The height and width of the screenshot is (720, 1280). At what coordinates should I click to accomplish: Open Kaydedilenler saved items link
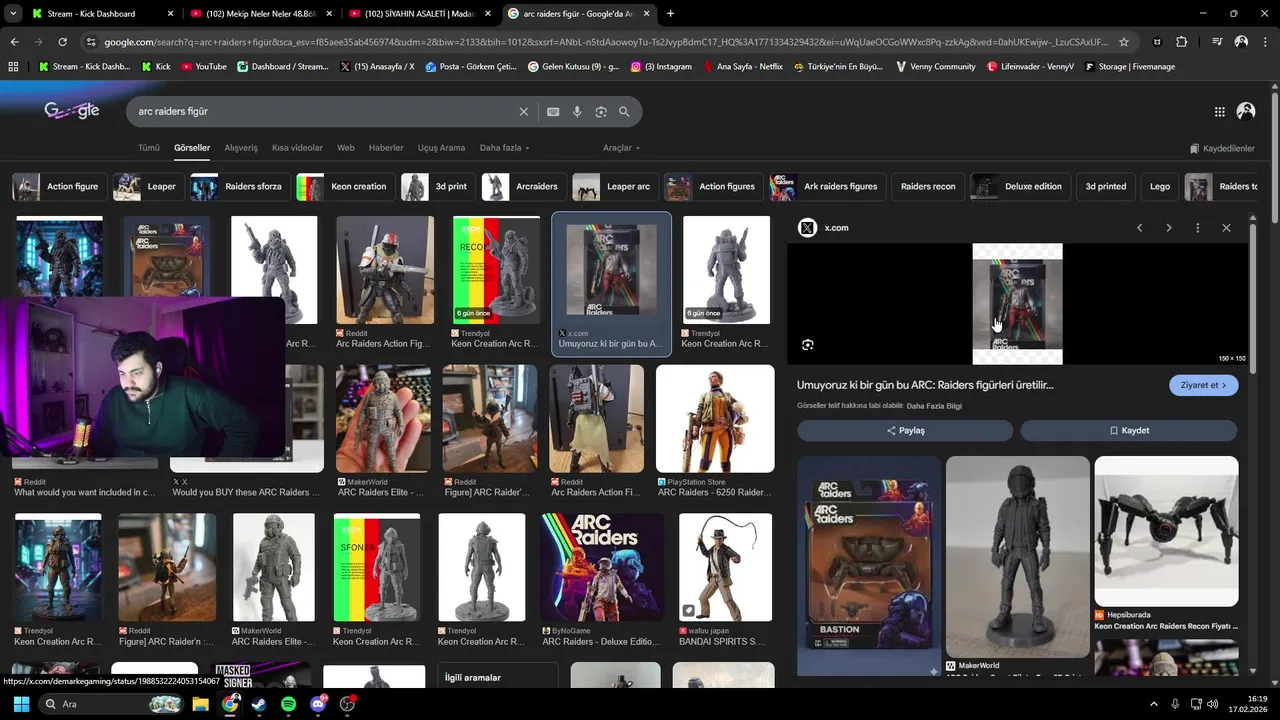(x=1222, y=148)
